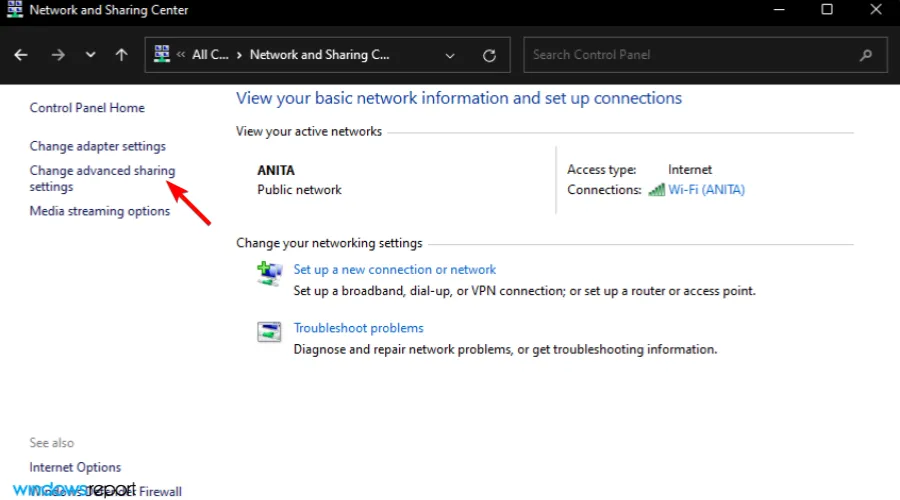Click the Search Control Panel field
This screenshot has width=900, height=500.
point(690,55)
